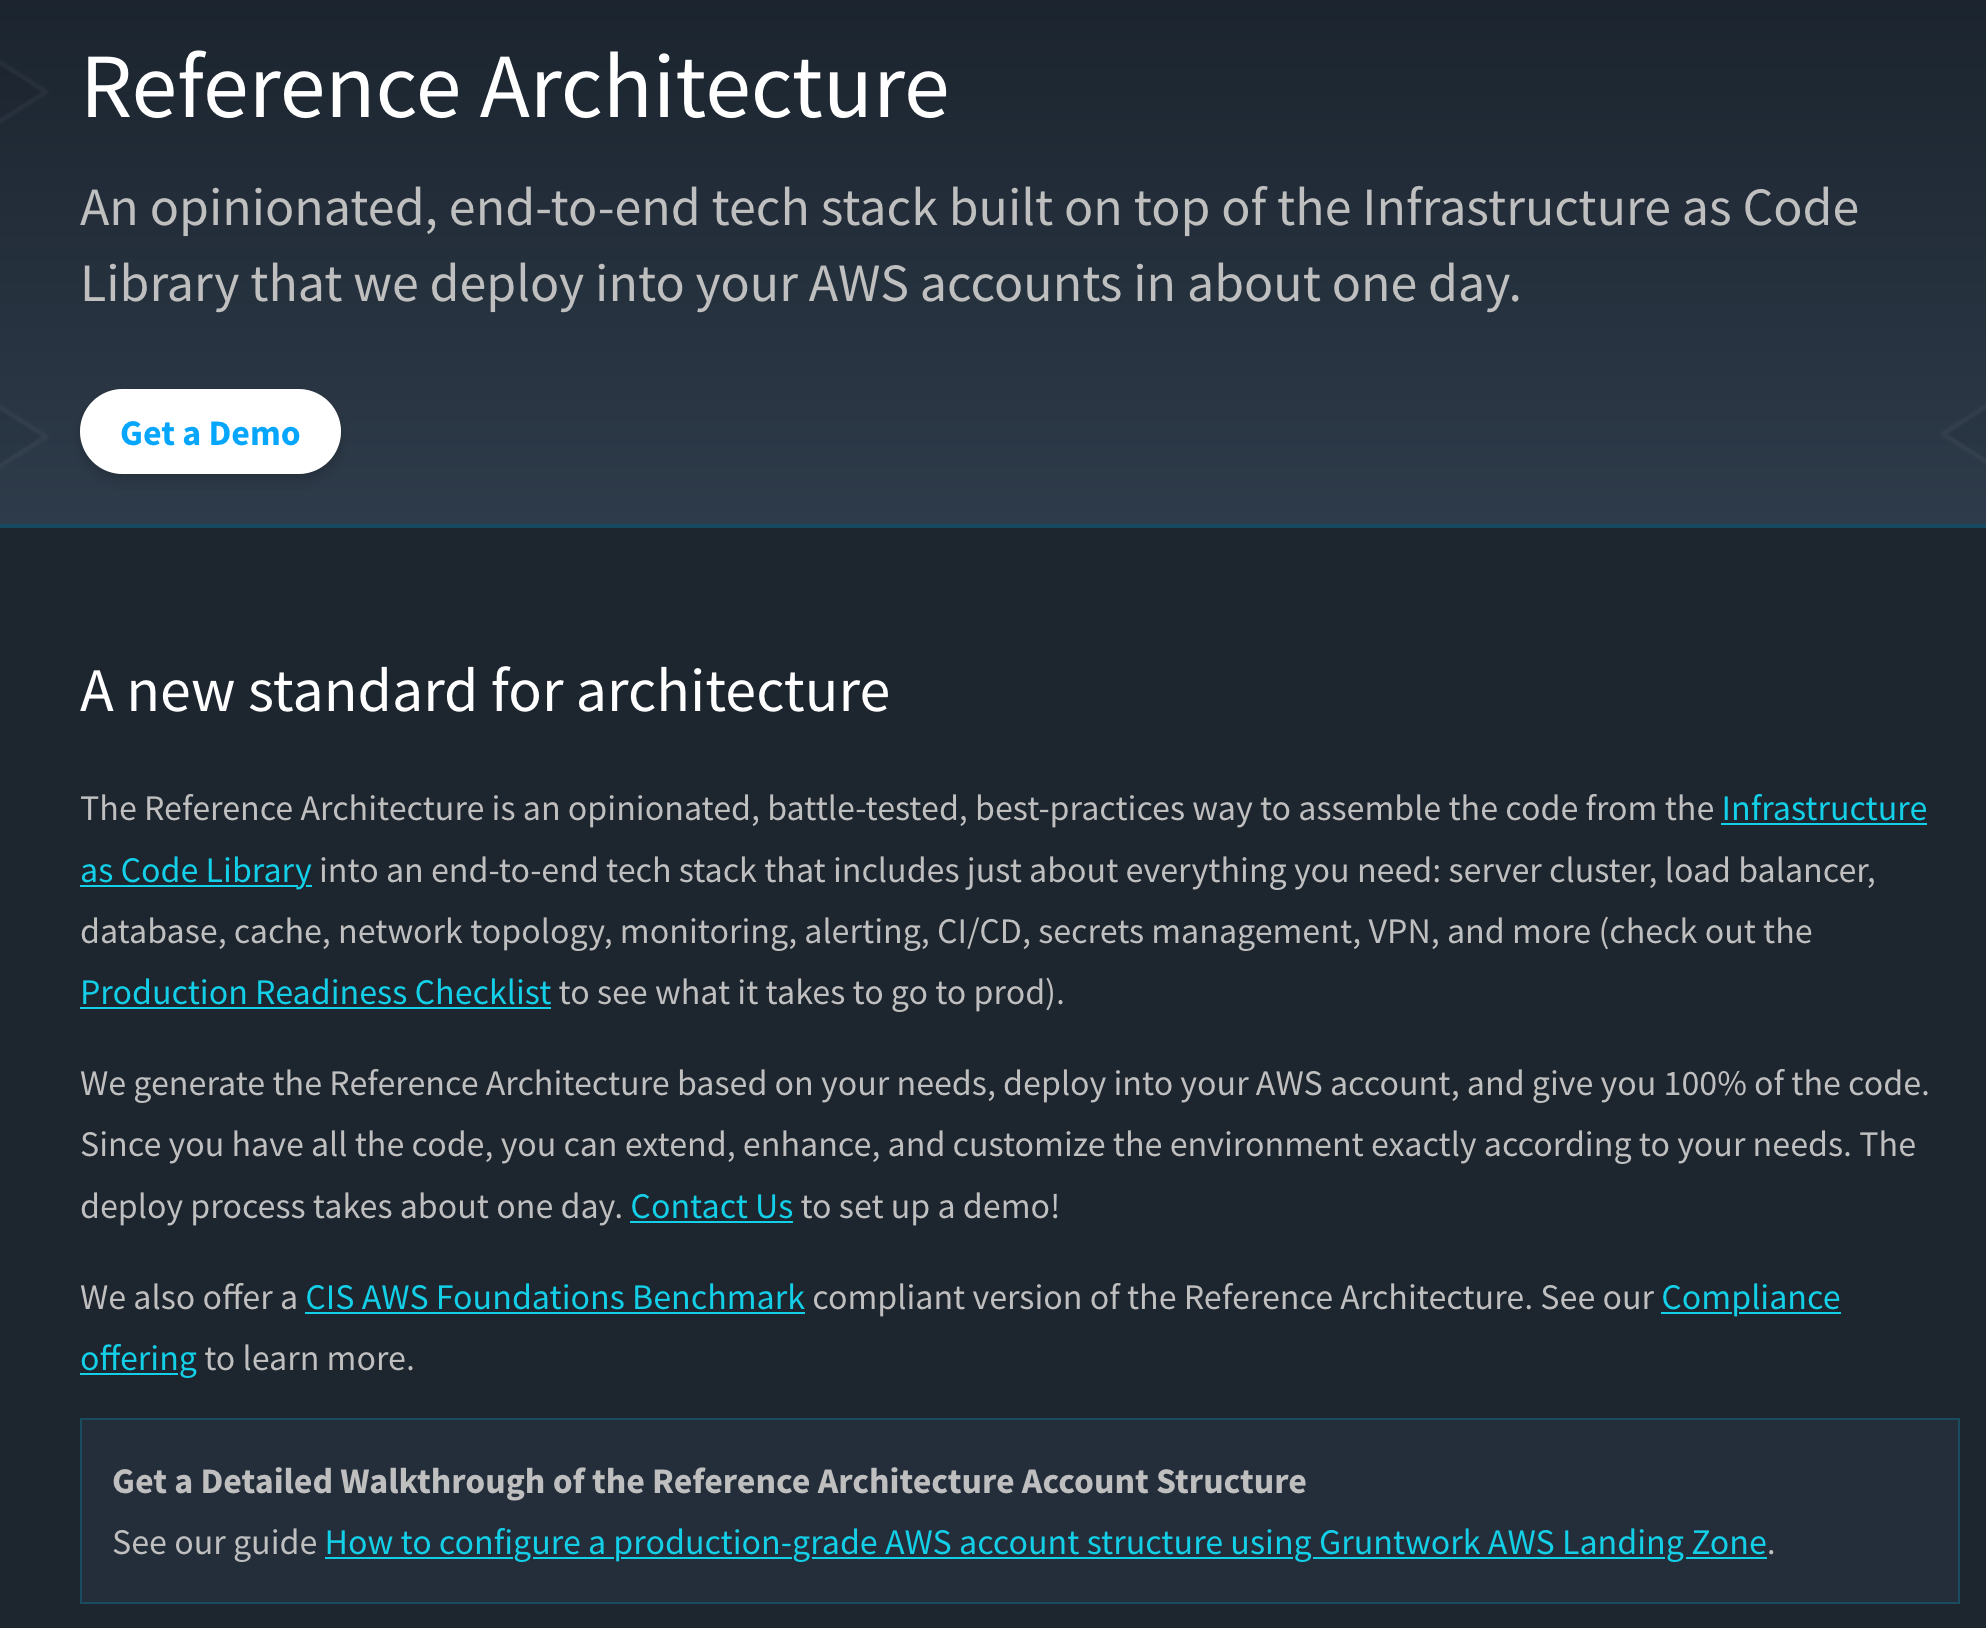Viewport: 1986px width, 1628px height.
Task: Click the Reference Architecture page title
Action: click(514, 88)
